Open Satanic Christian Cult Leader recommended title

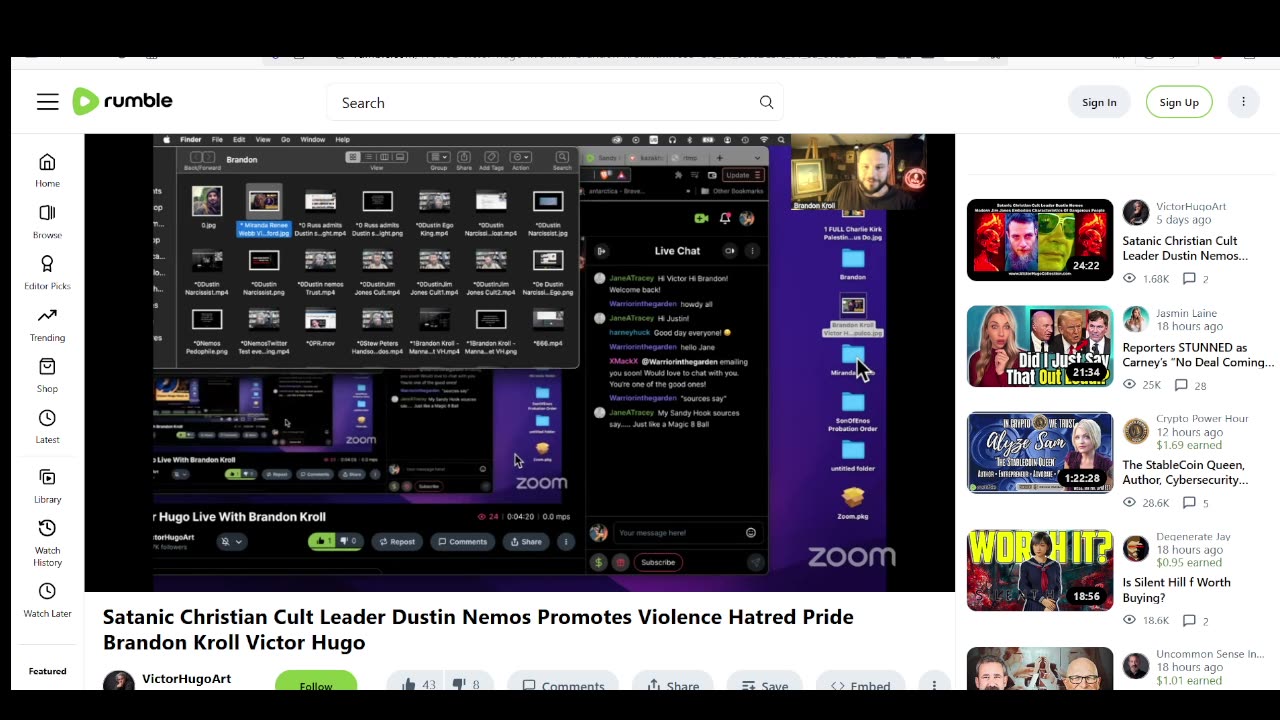(1185, 248)
